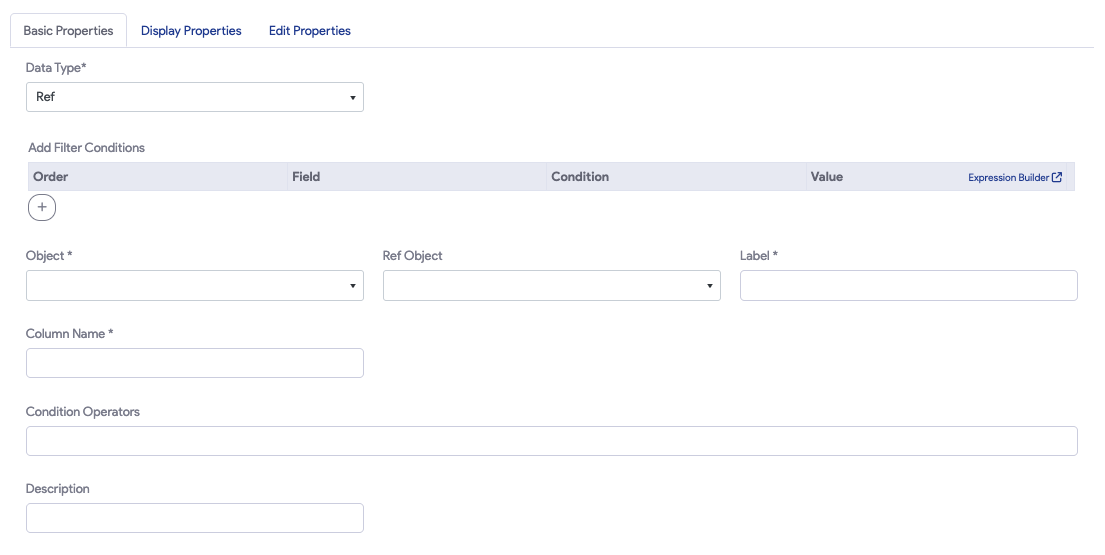Switch to the Basic Properties tab
This screenshot has width=1105, height=555.
pyautogui.click(x=68, y=31)
